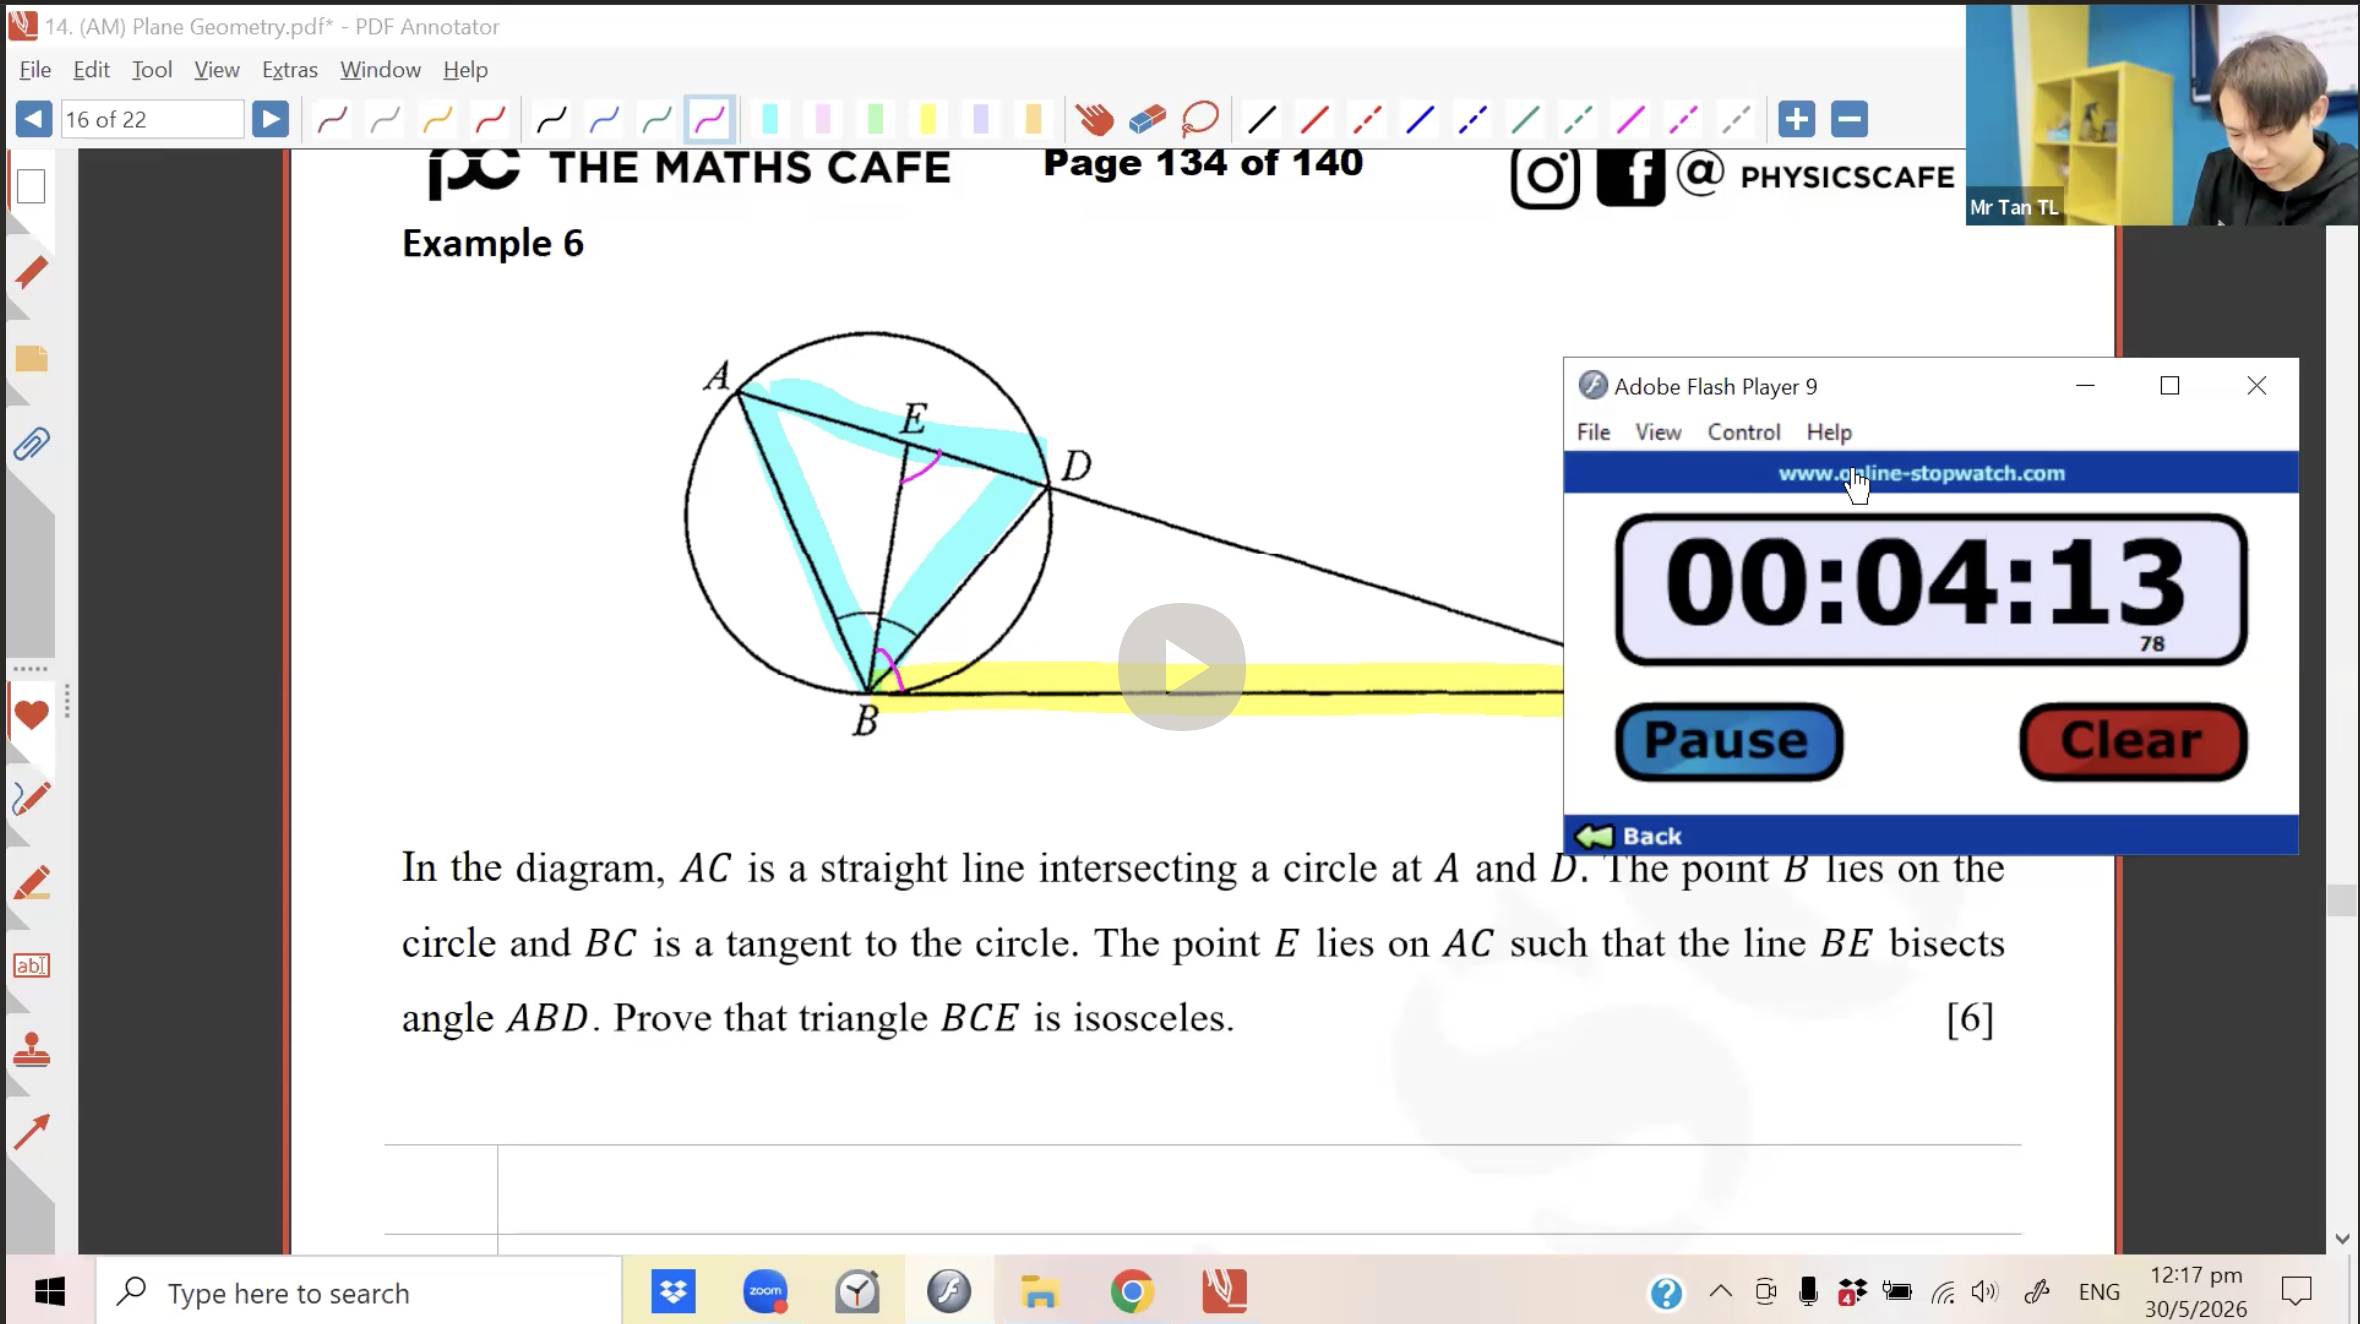Select the solid green line tool

(x=1525, y=120)
